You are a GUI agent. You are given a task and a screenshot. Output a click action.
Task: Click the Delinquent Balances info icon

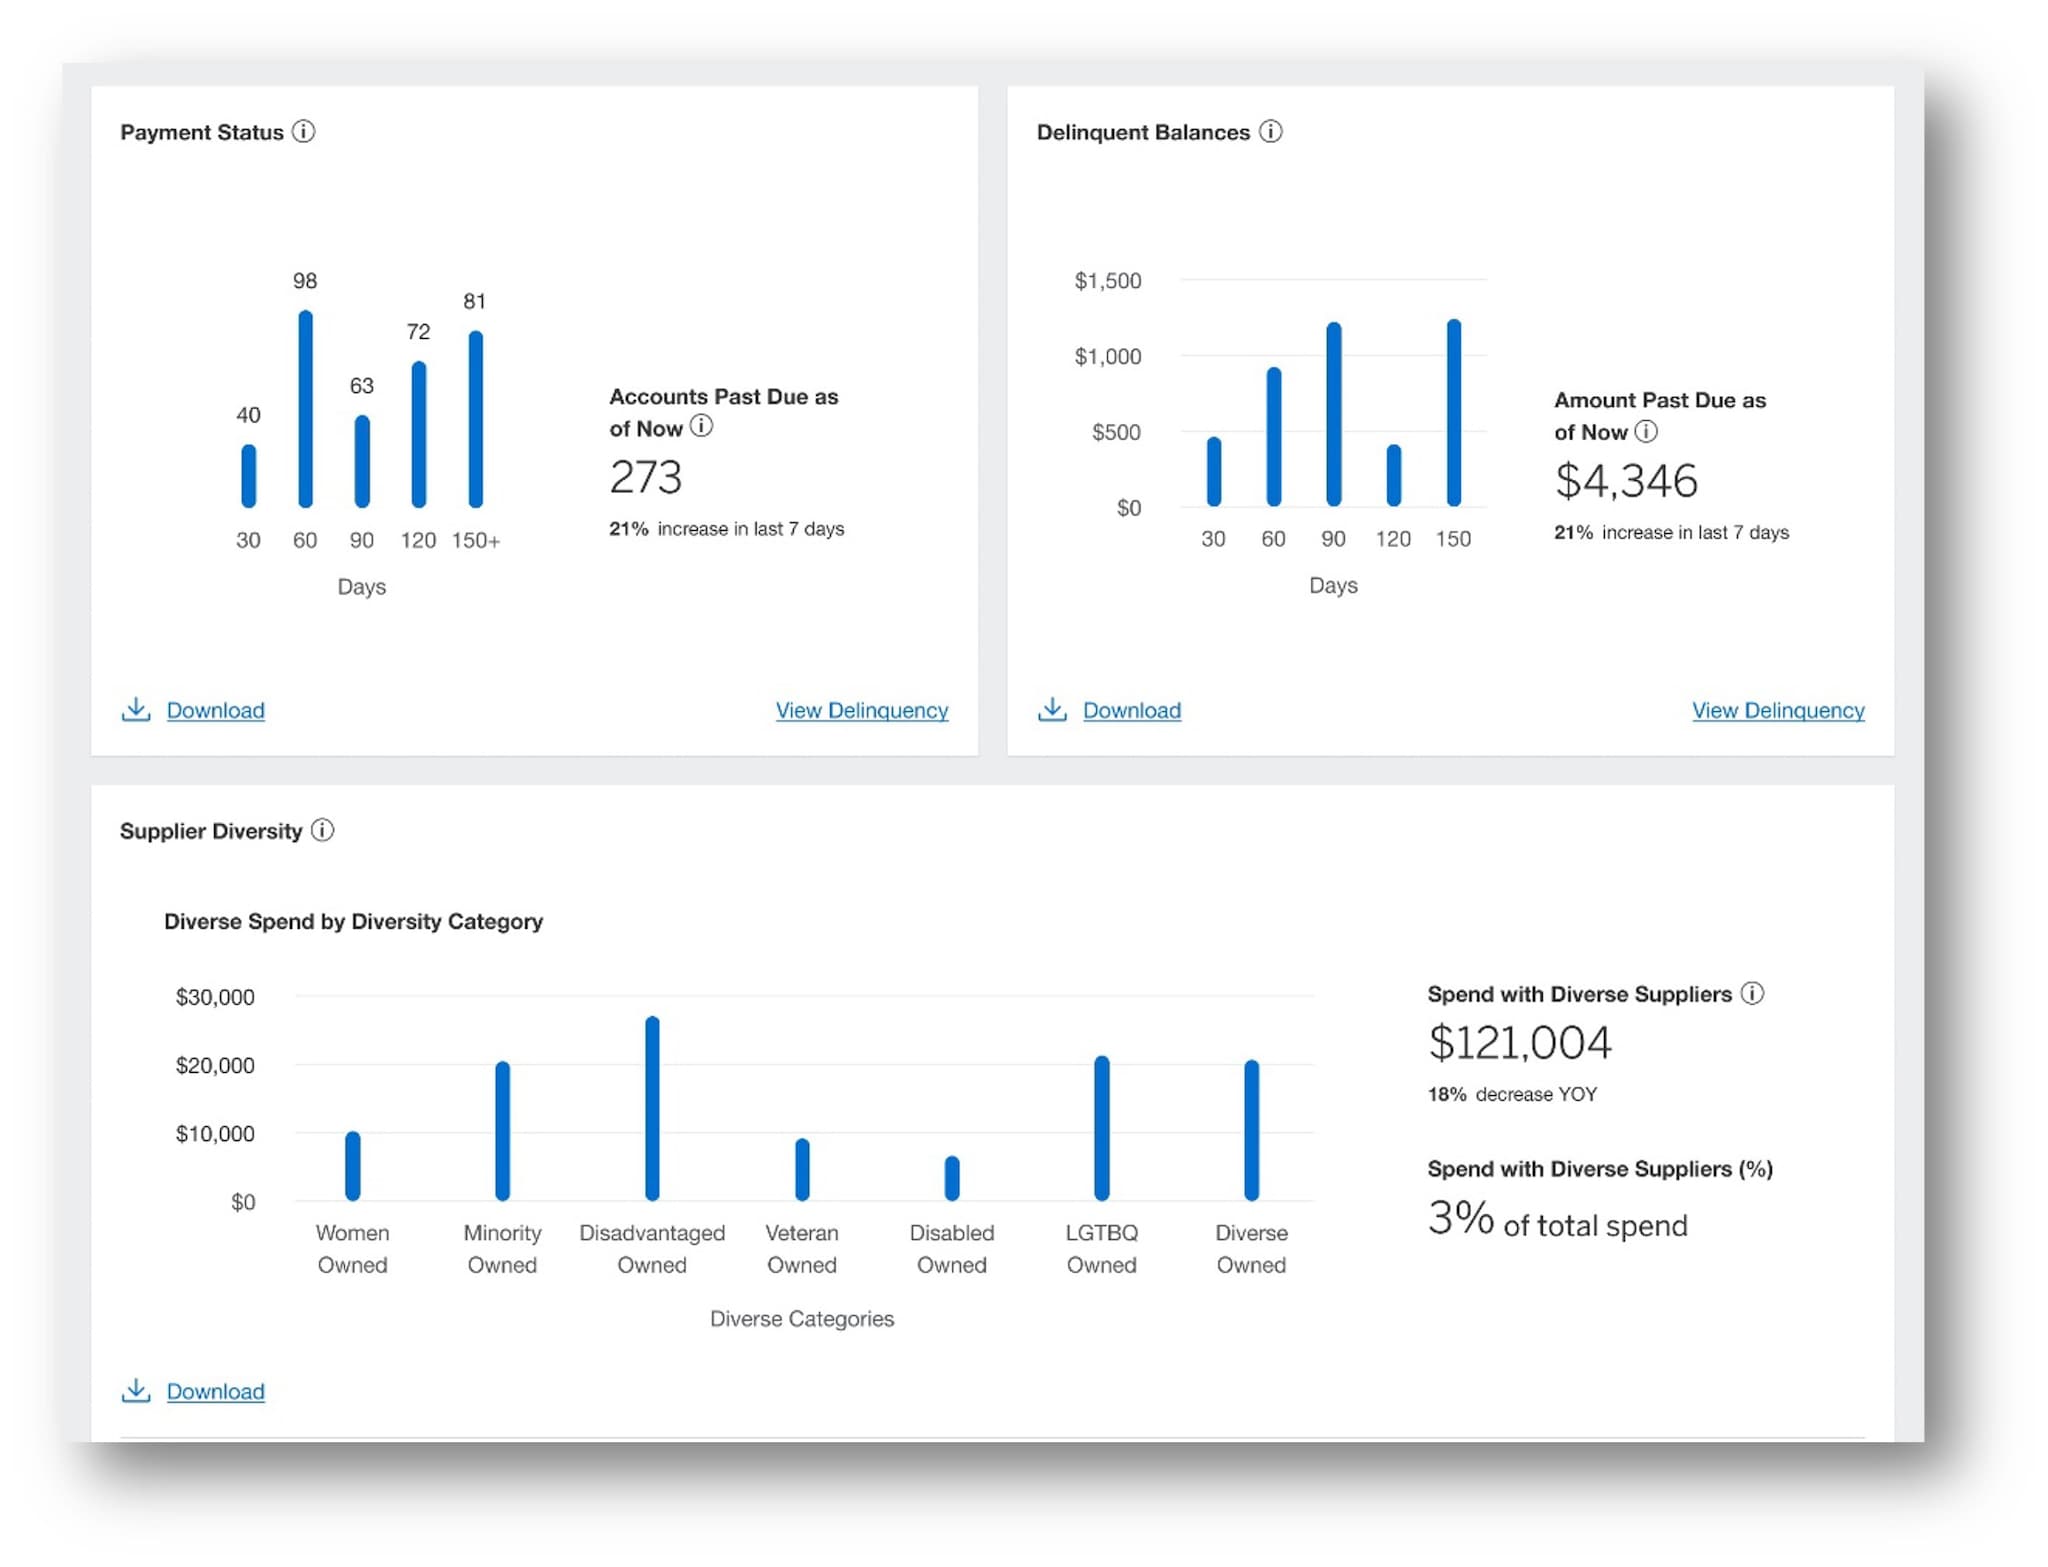click(x=1270, y=131)
